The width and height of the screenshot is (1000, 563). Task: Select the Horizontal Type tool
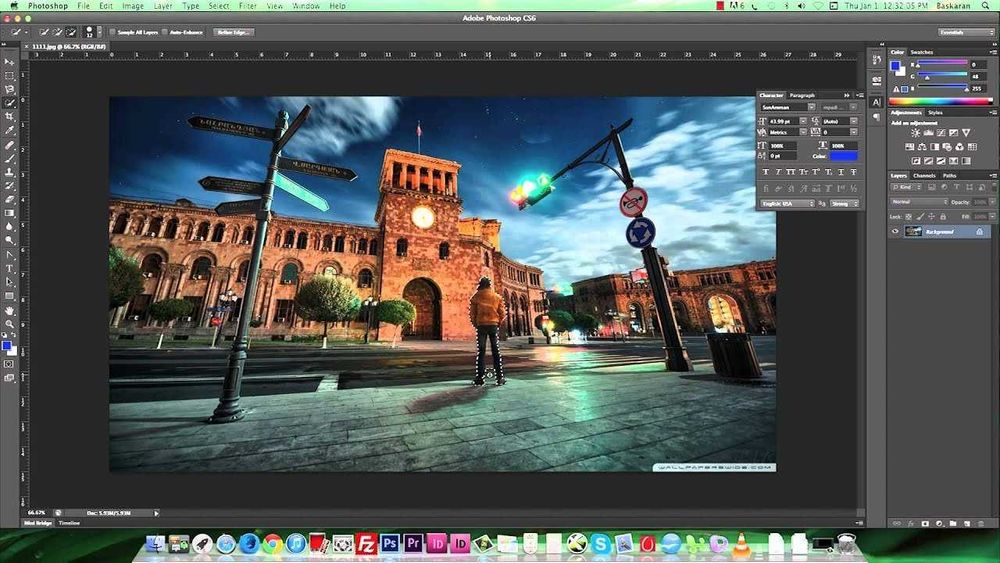click(x=9, y=269)
